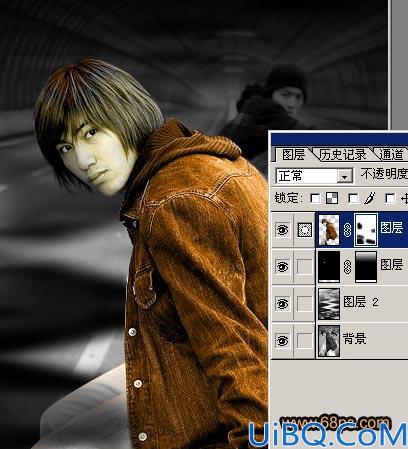Select the 图层 2 blurred thumbnail
Image resolution: width=408 pixels, height=449 pixels.
pos(329,304)
